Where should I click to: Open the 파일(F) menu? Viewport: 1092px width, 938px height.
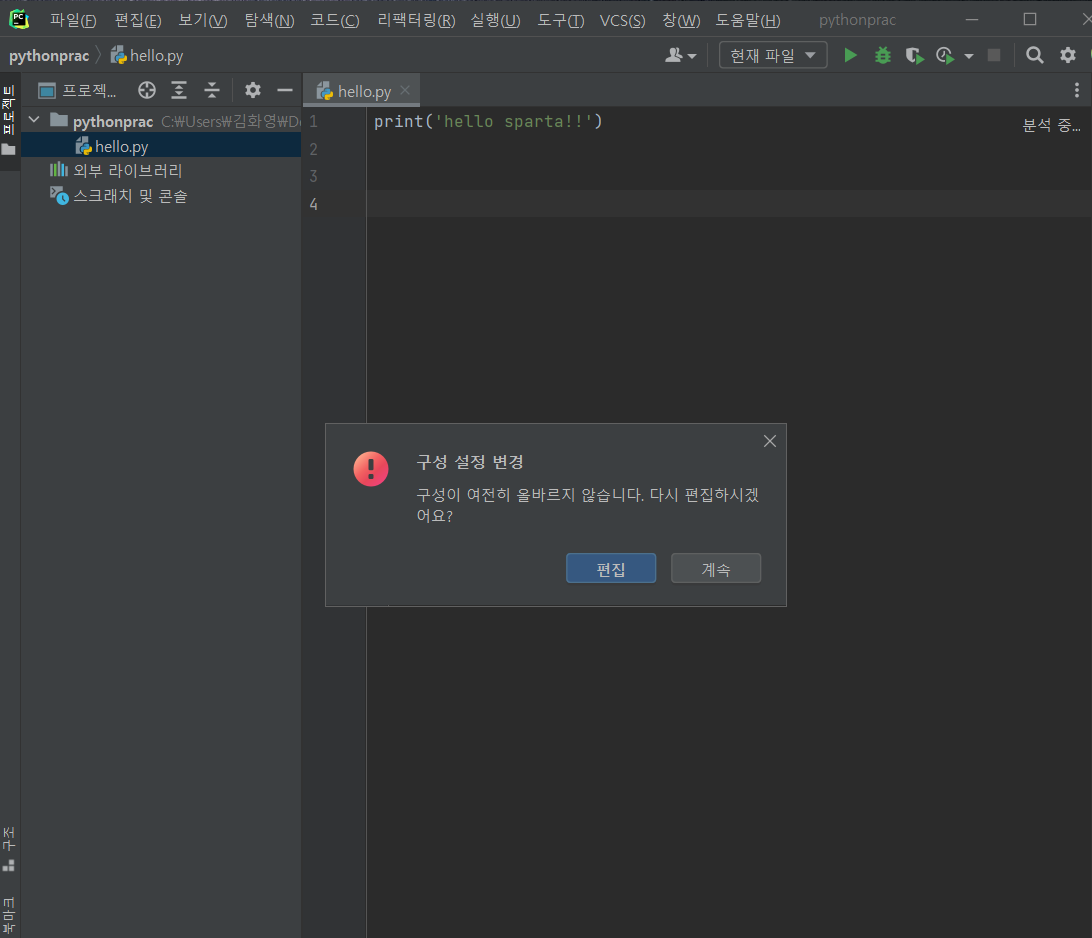[x=72, y=20]
